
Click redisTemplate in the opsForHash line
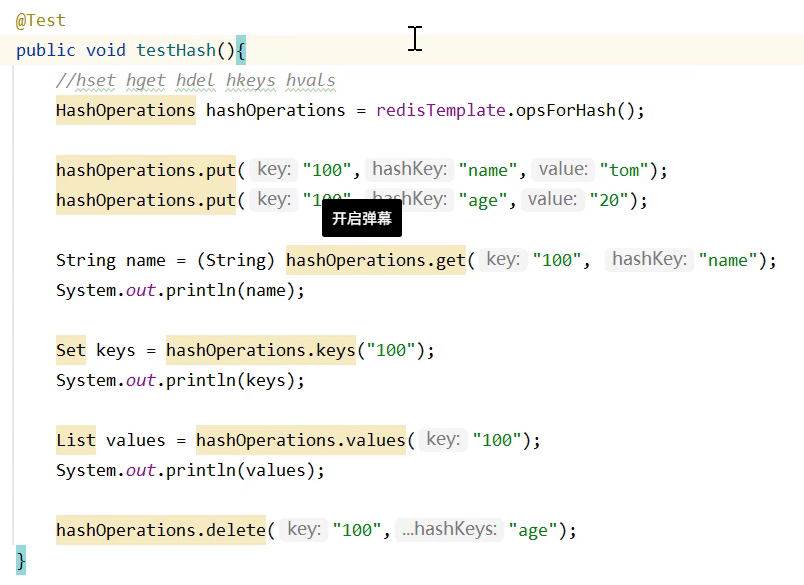click(x=441, y=110)
